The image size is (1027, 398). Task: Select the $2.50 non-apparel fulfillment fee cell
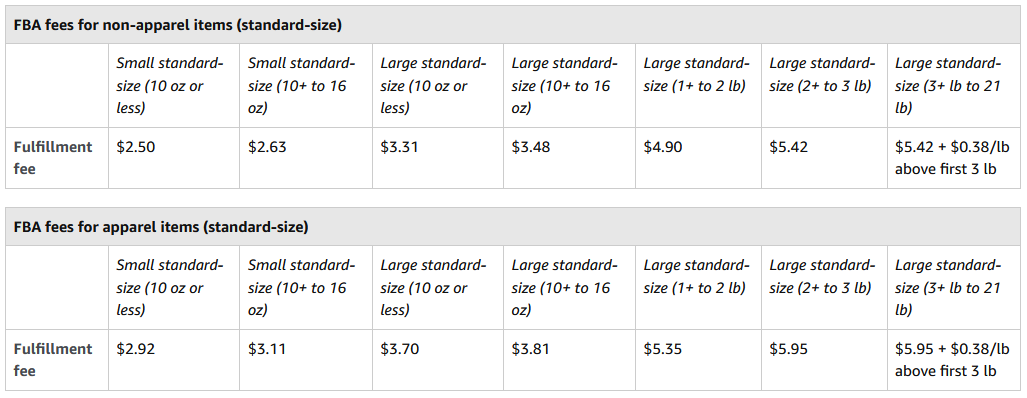tap(174, 158)
